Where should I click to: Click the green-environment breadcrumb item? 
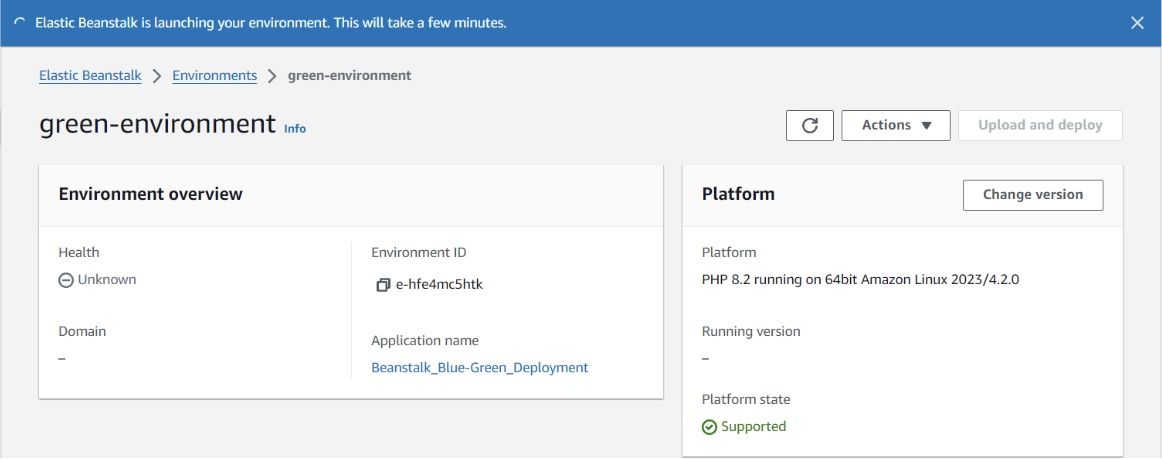[x=349, y=75]
